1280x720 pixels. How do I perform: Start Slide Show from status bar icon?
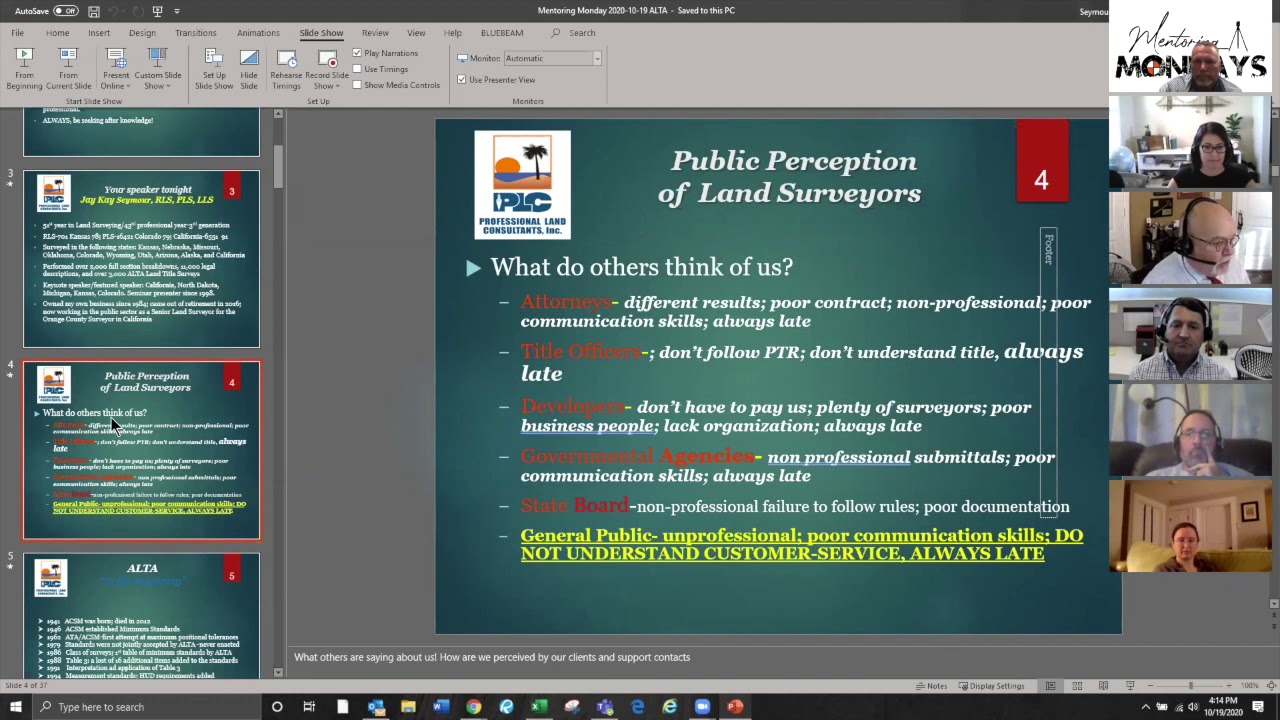tap(1130, 686)
